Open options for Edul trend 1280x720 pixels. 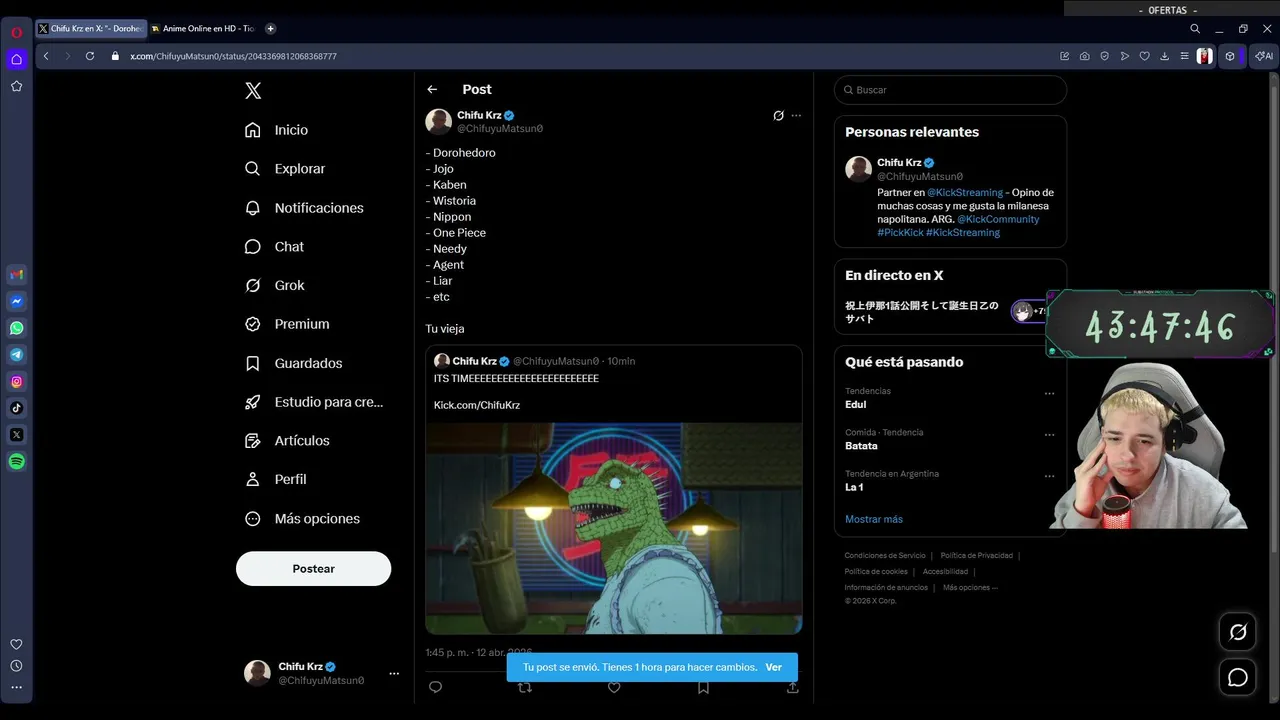tap(1049, 393)
